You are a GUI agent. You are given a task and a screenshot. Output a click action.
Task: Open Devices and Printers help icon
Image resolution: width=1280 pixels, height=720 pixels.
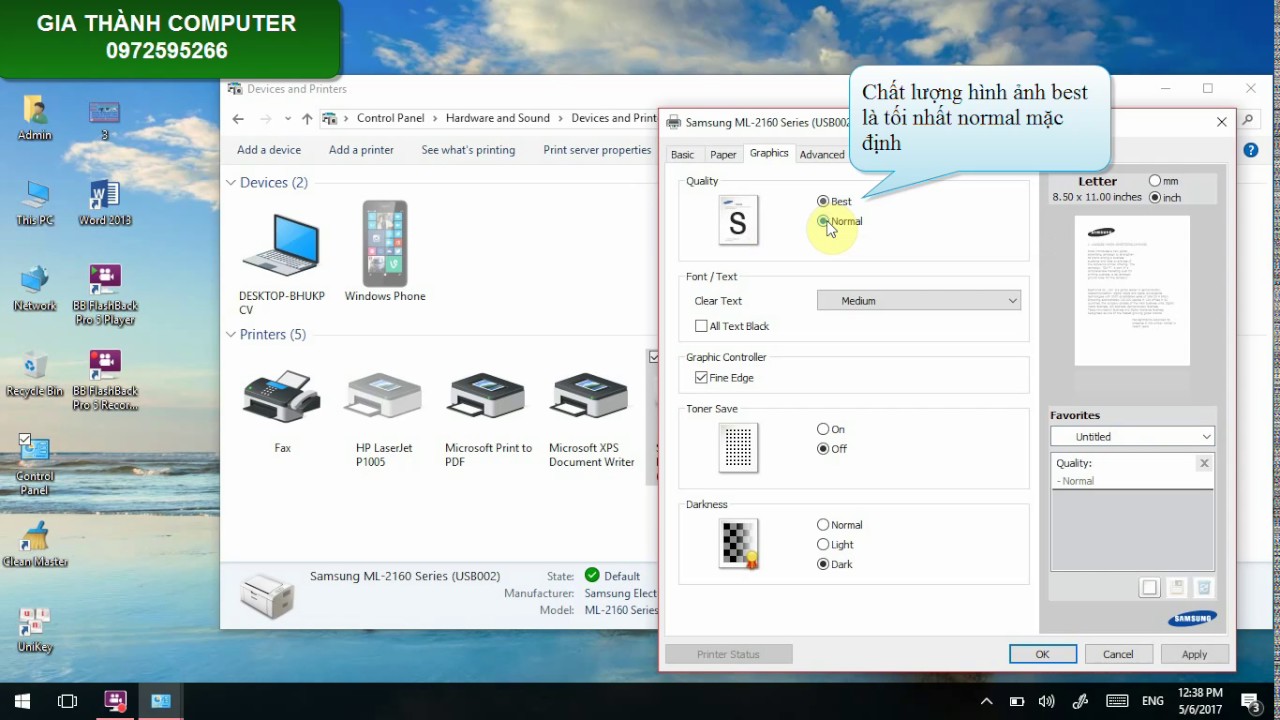(1250, 150)
